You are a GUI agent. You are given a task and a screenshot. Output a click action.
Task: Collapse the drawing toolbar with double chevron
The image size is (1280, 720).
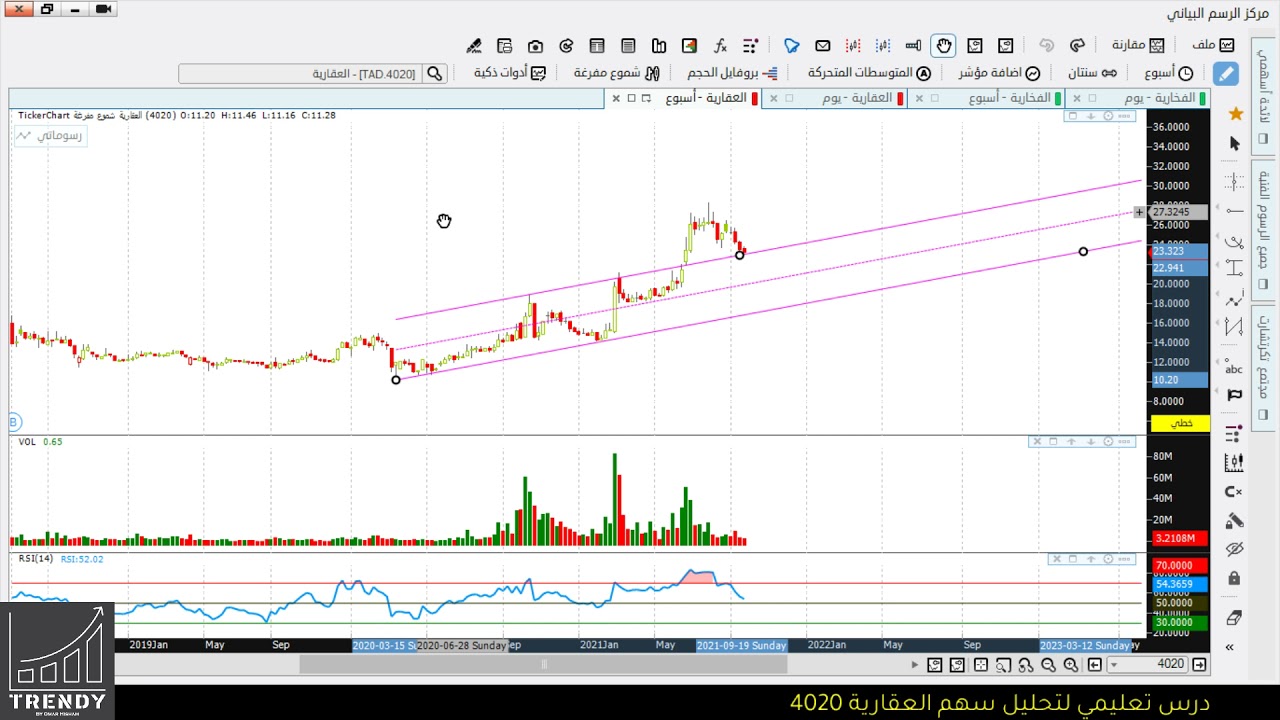click(1229, 647)
